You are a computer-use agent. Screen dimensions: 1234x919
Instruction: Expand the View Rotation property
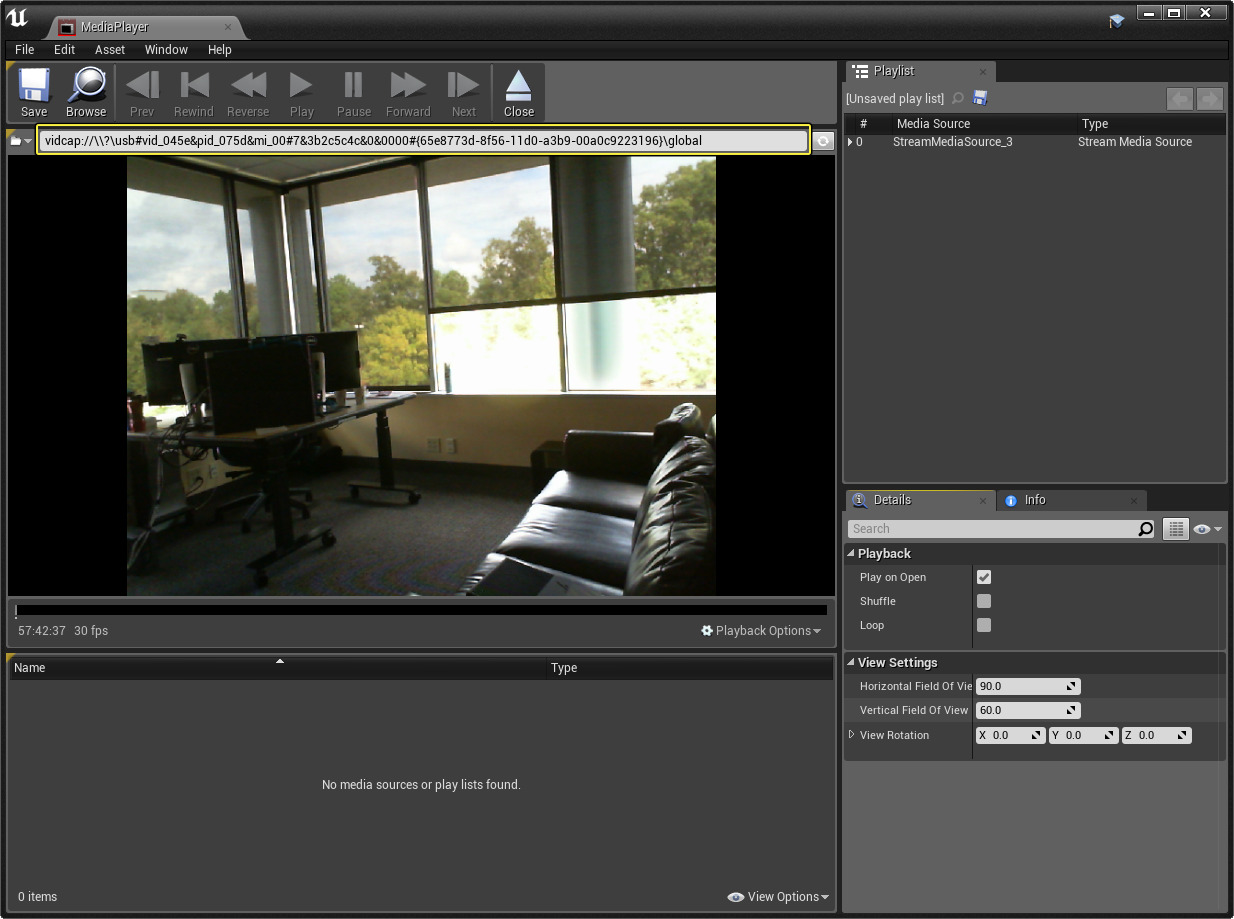(852, 735)
